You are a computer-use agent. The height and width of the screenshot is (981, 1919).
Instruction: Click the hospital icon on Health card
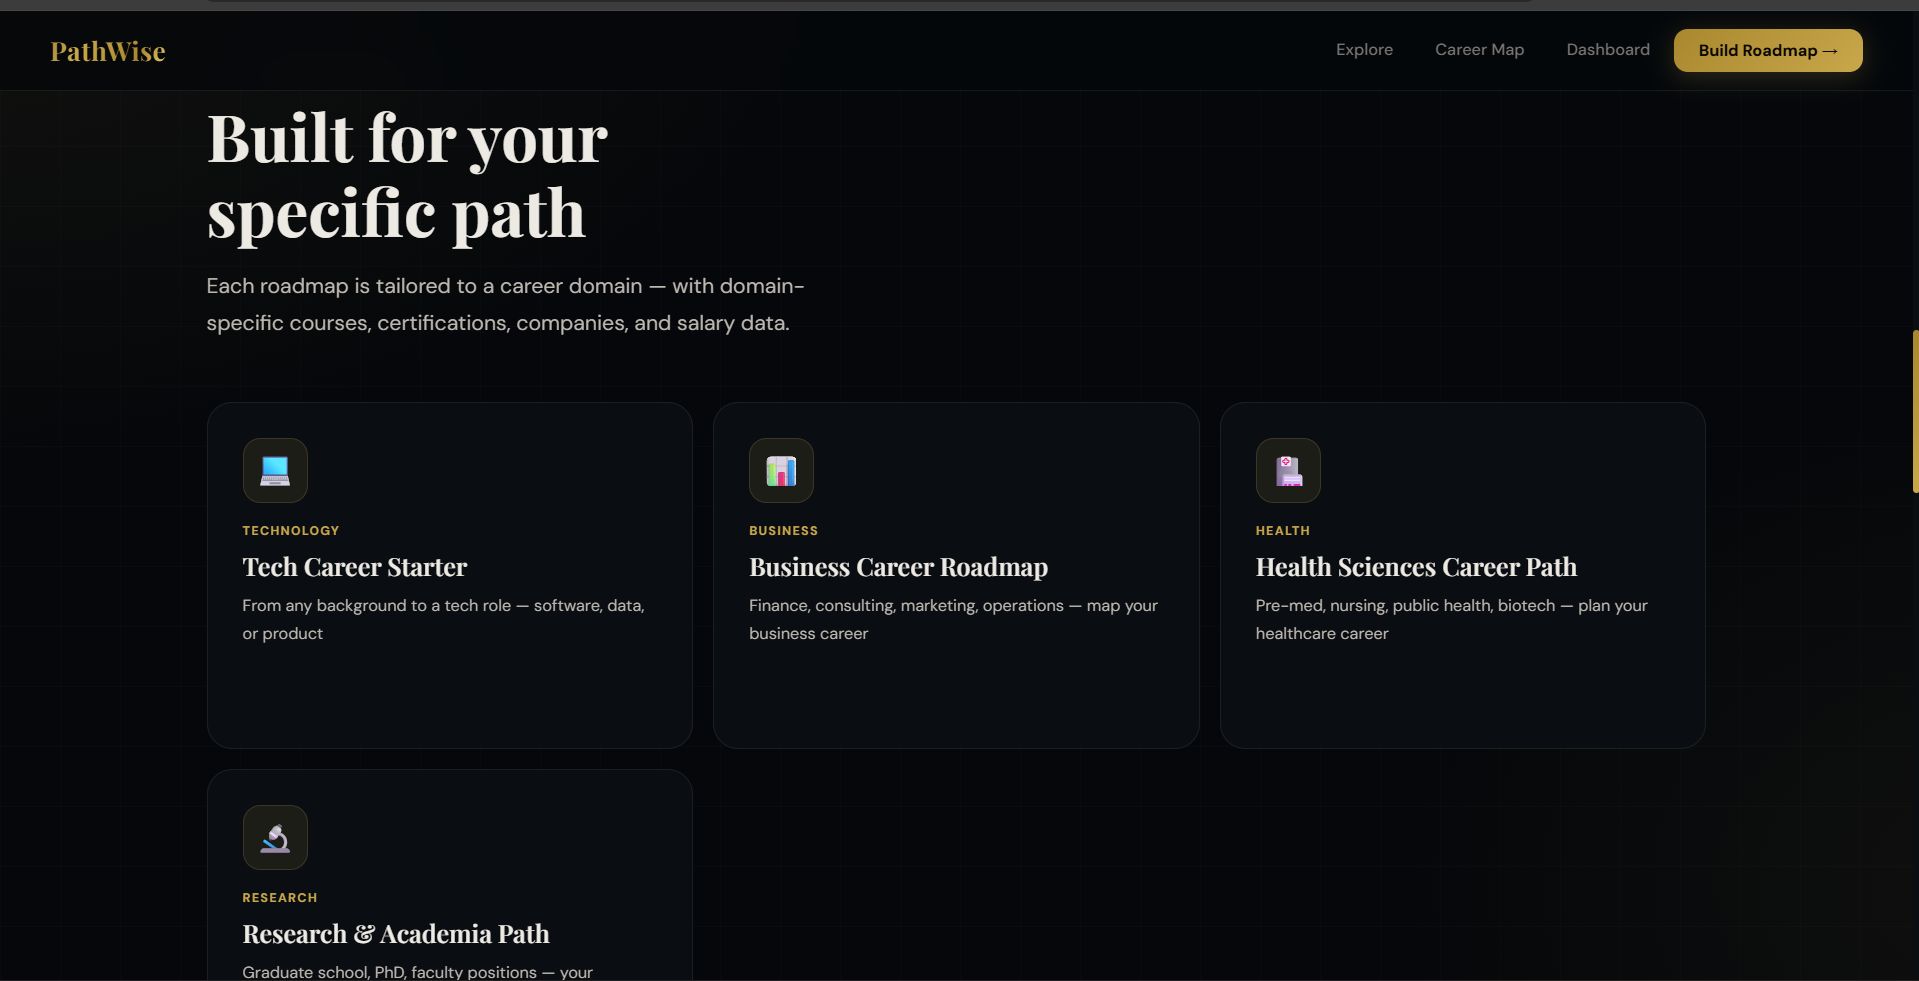pyautogui.click(x=1288, y=470)
